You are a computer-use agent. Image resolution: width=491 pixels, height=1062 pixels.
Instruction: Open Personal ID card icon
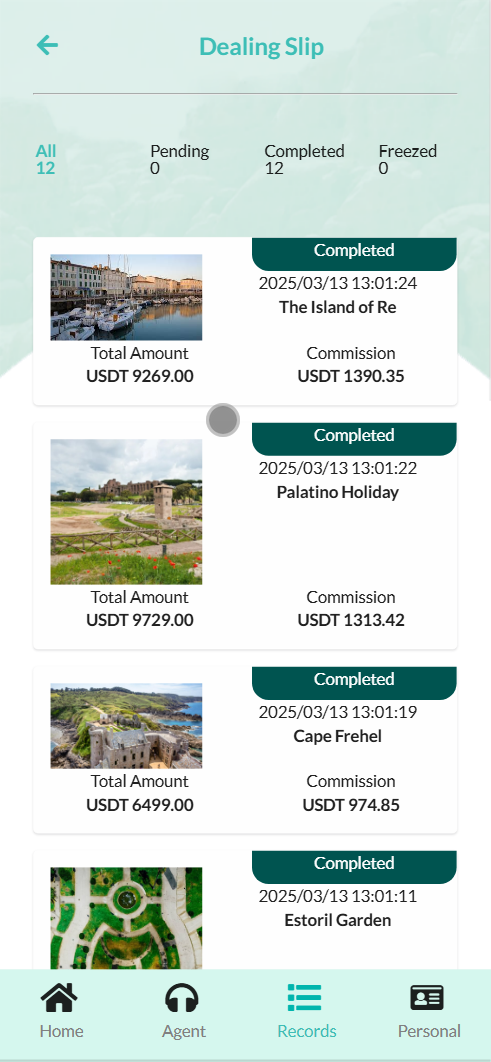427,998
